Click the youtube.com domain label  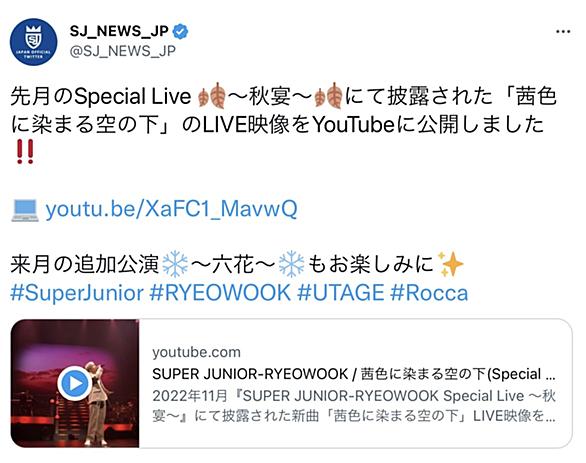click(196, 352)
